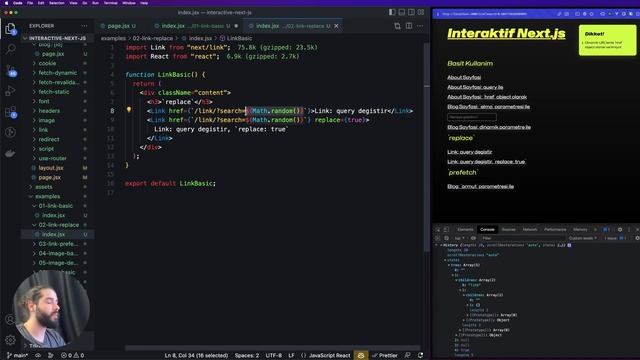Open the DevTools Sources tab
The width and height of the screenshot is (640, 360).
coord(508,229)
